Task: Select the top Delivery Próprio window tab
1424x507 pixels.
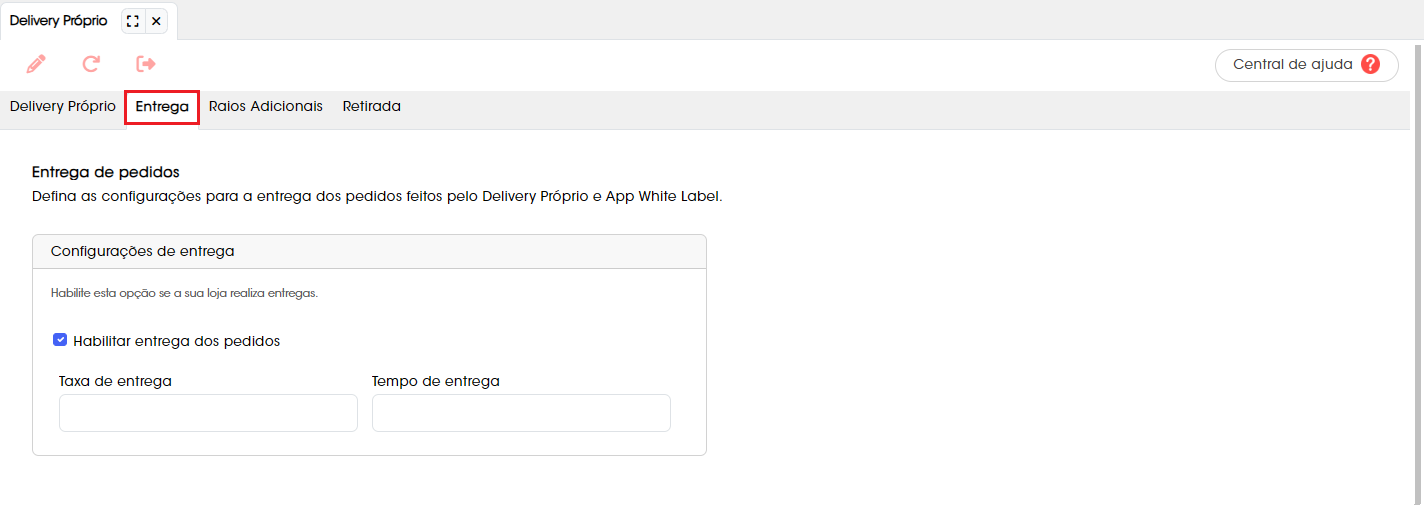Action: (x=59, y=21)
